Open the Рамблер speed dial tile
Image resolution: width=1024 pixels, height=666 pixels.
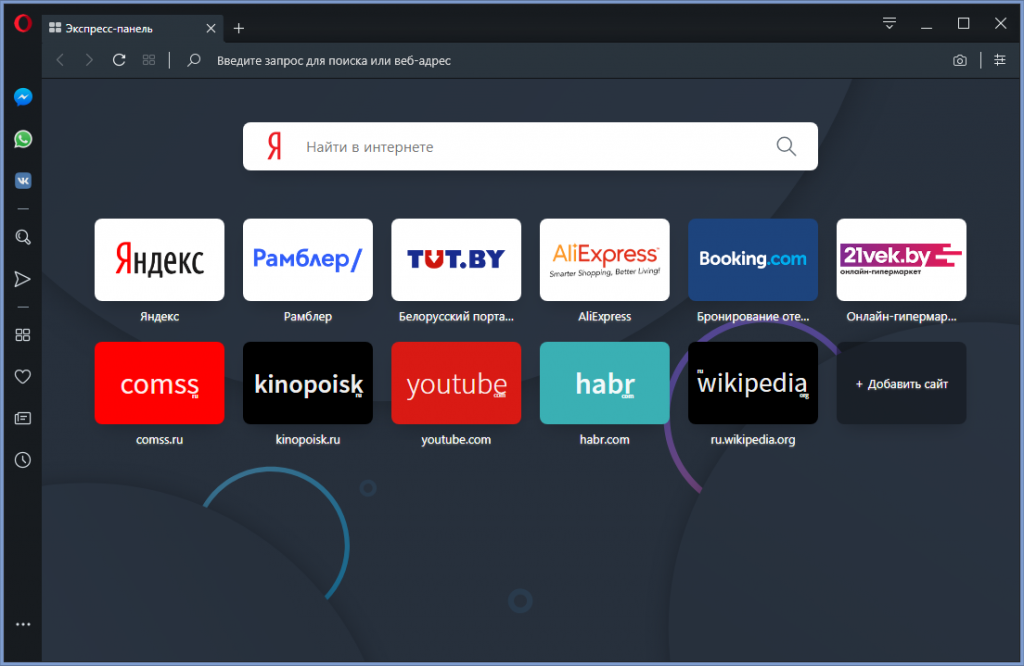click(308, 260)
